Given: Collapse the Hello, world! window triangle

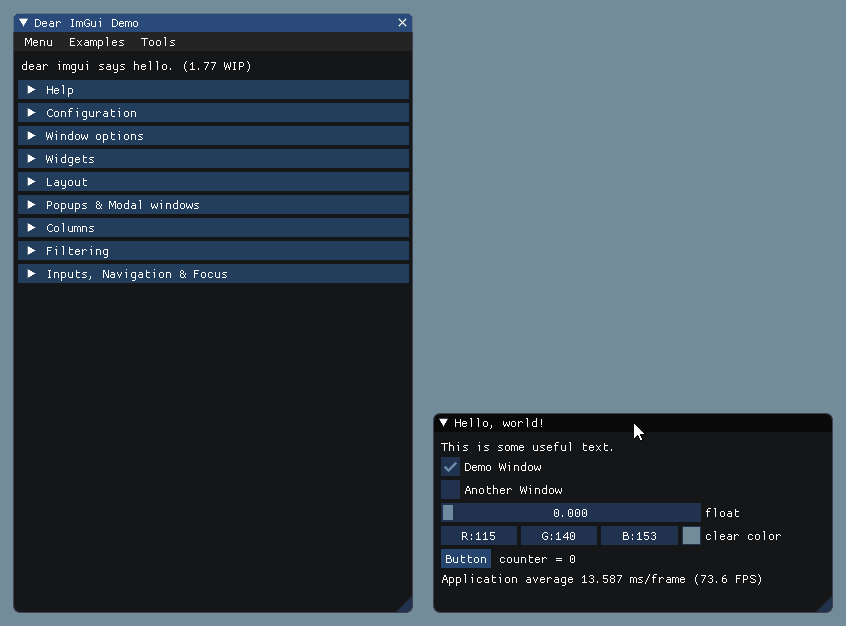Looking at the screenshot, I should pos(443,423).
